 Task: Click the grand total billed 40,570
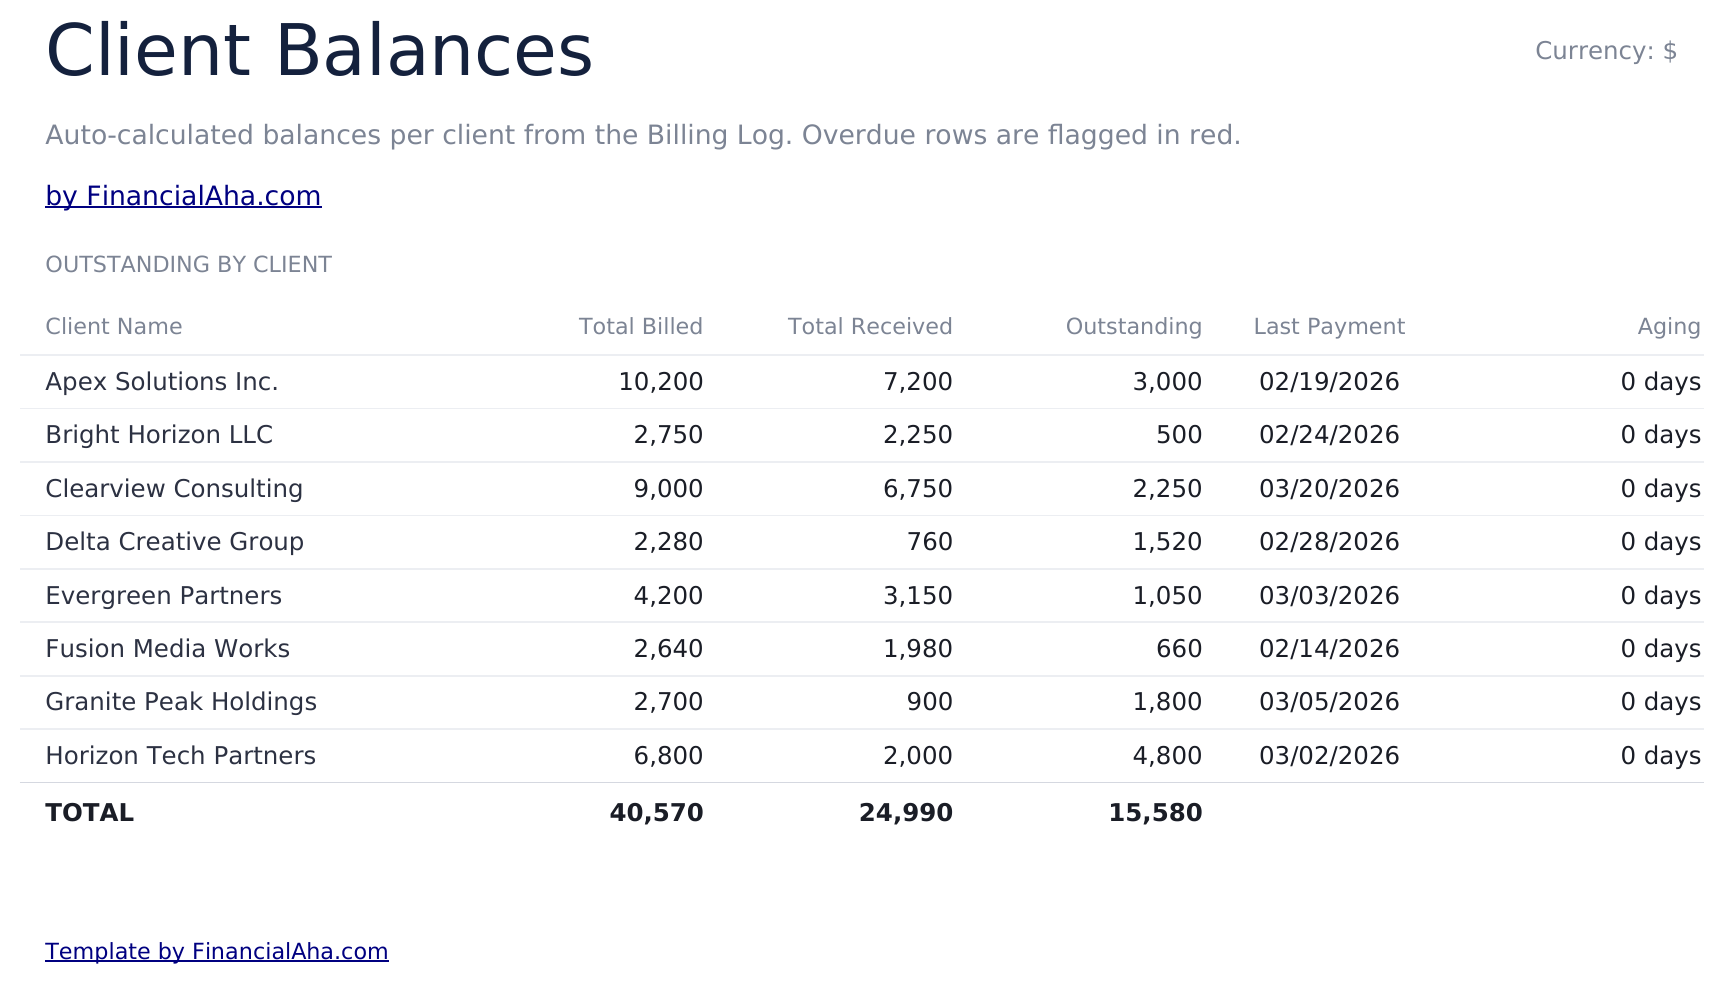pos(656,813)
